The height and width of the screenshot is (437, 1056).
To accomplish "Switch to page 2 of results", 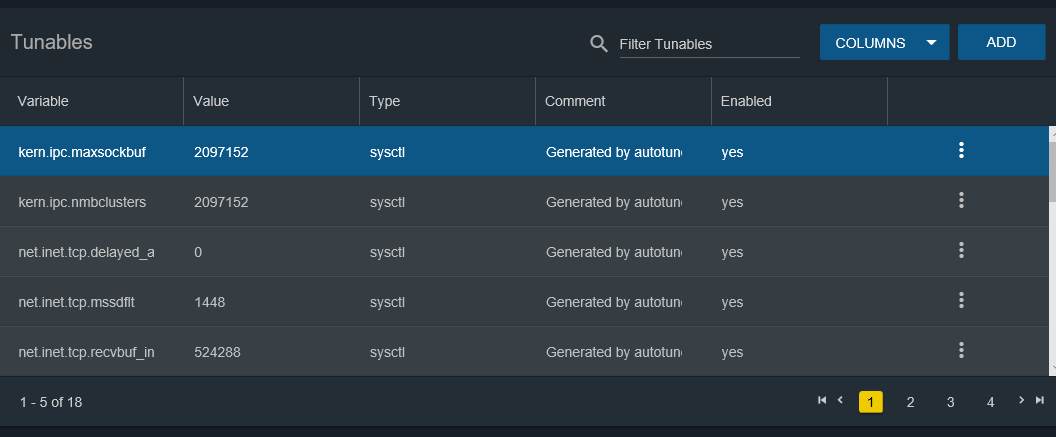I will coord(910,402).
